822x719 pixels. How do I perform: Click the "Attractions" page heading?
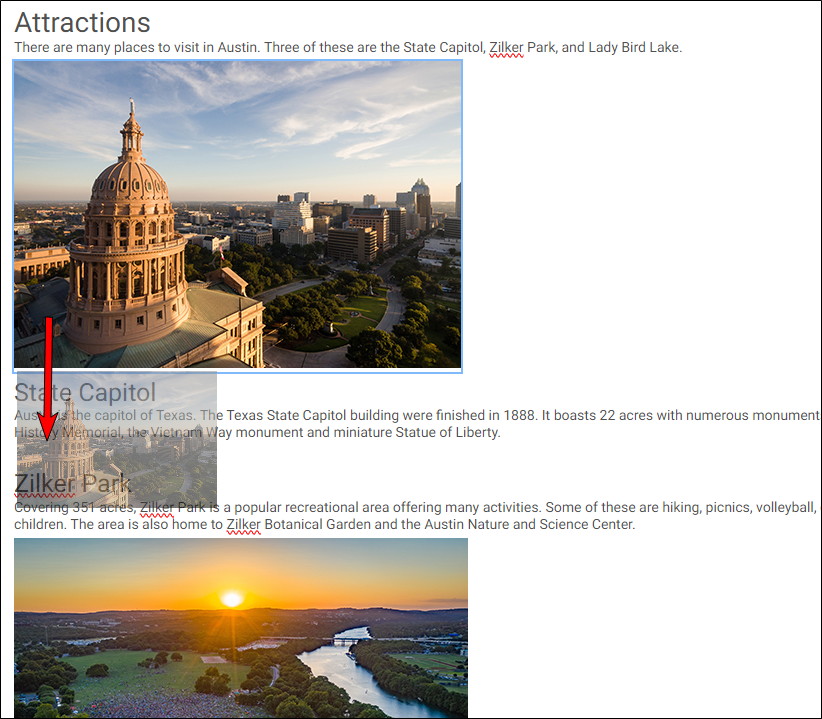point(82,23)
